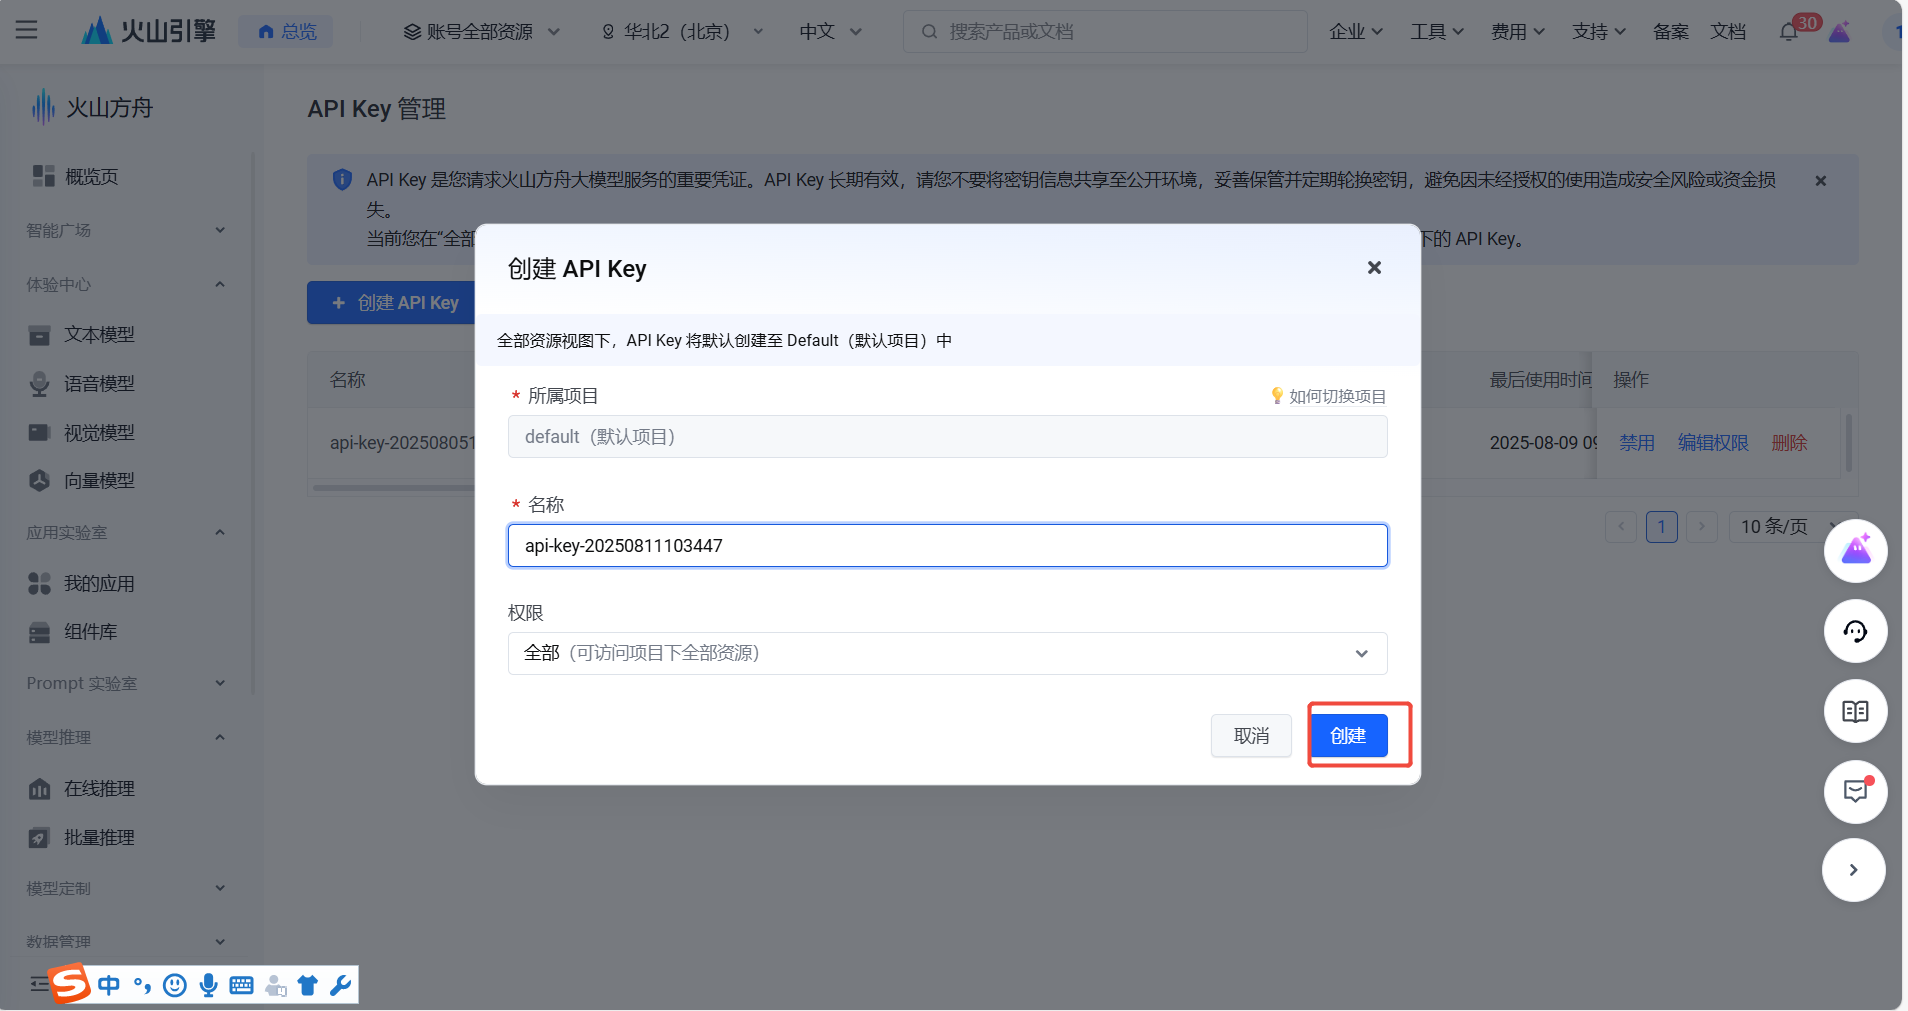1908x1011 pixels.
Task: Expand the 数据管理 section
Action: click(x=127, y=941)
